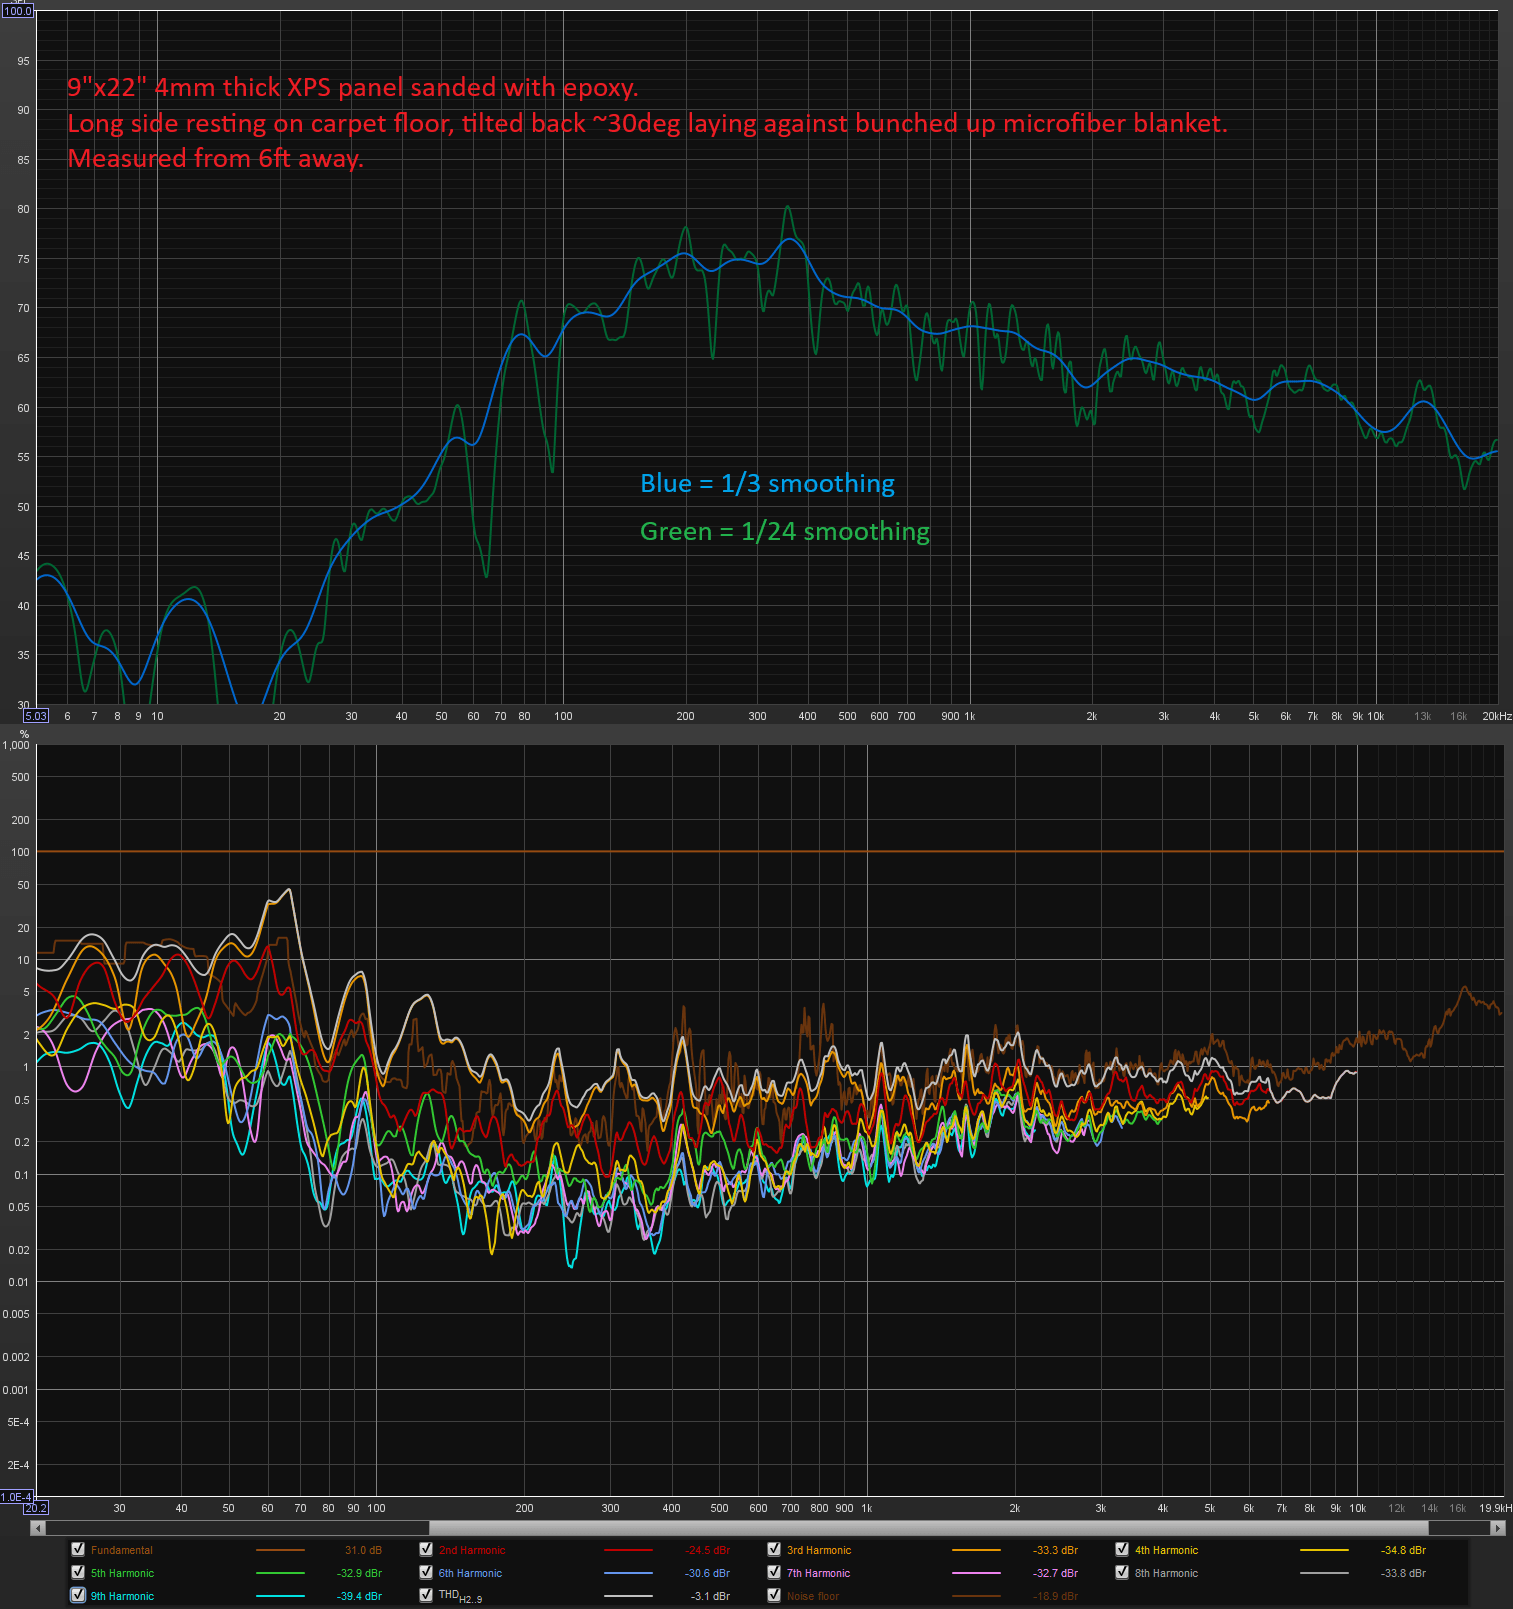Click the 6th Harmonic -30.6 dBr value
This screenshot has width=1513, height=1609.
tap(708, 1573)
